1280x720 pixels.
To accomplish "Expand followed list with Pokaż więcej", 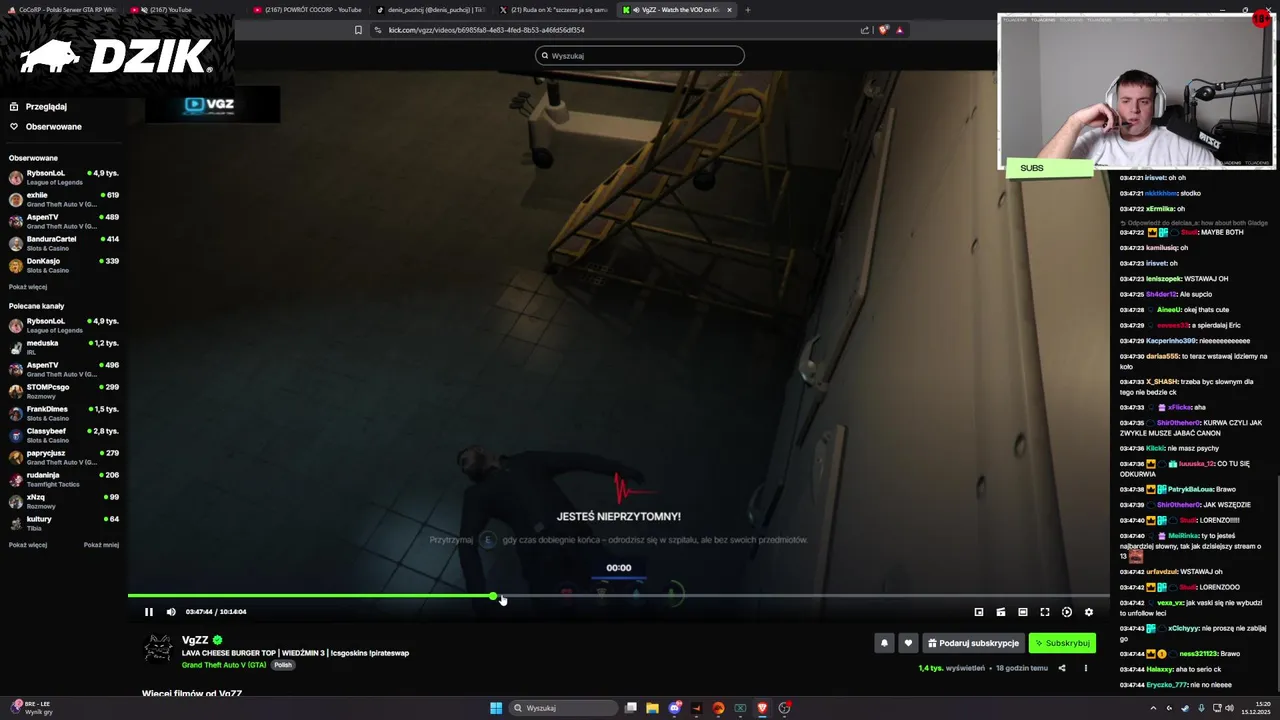I will 28,287.
